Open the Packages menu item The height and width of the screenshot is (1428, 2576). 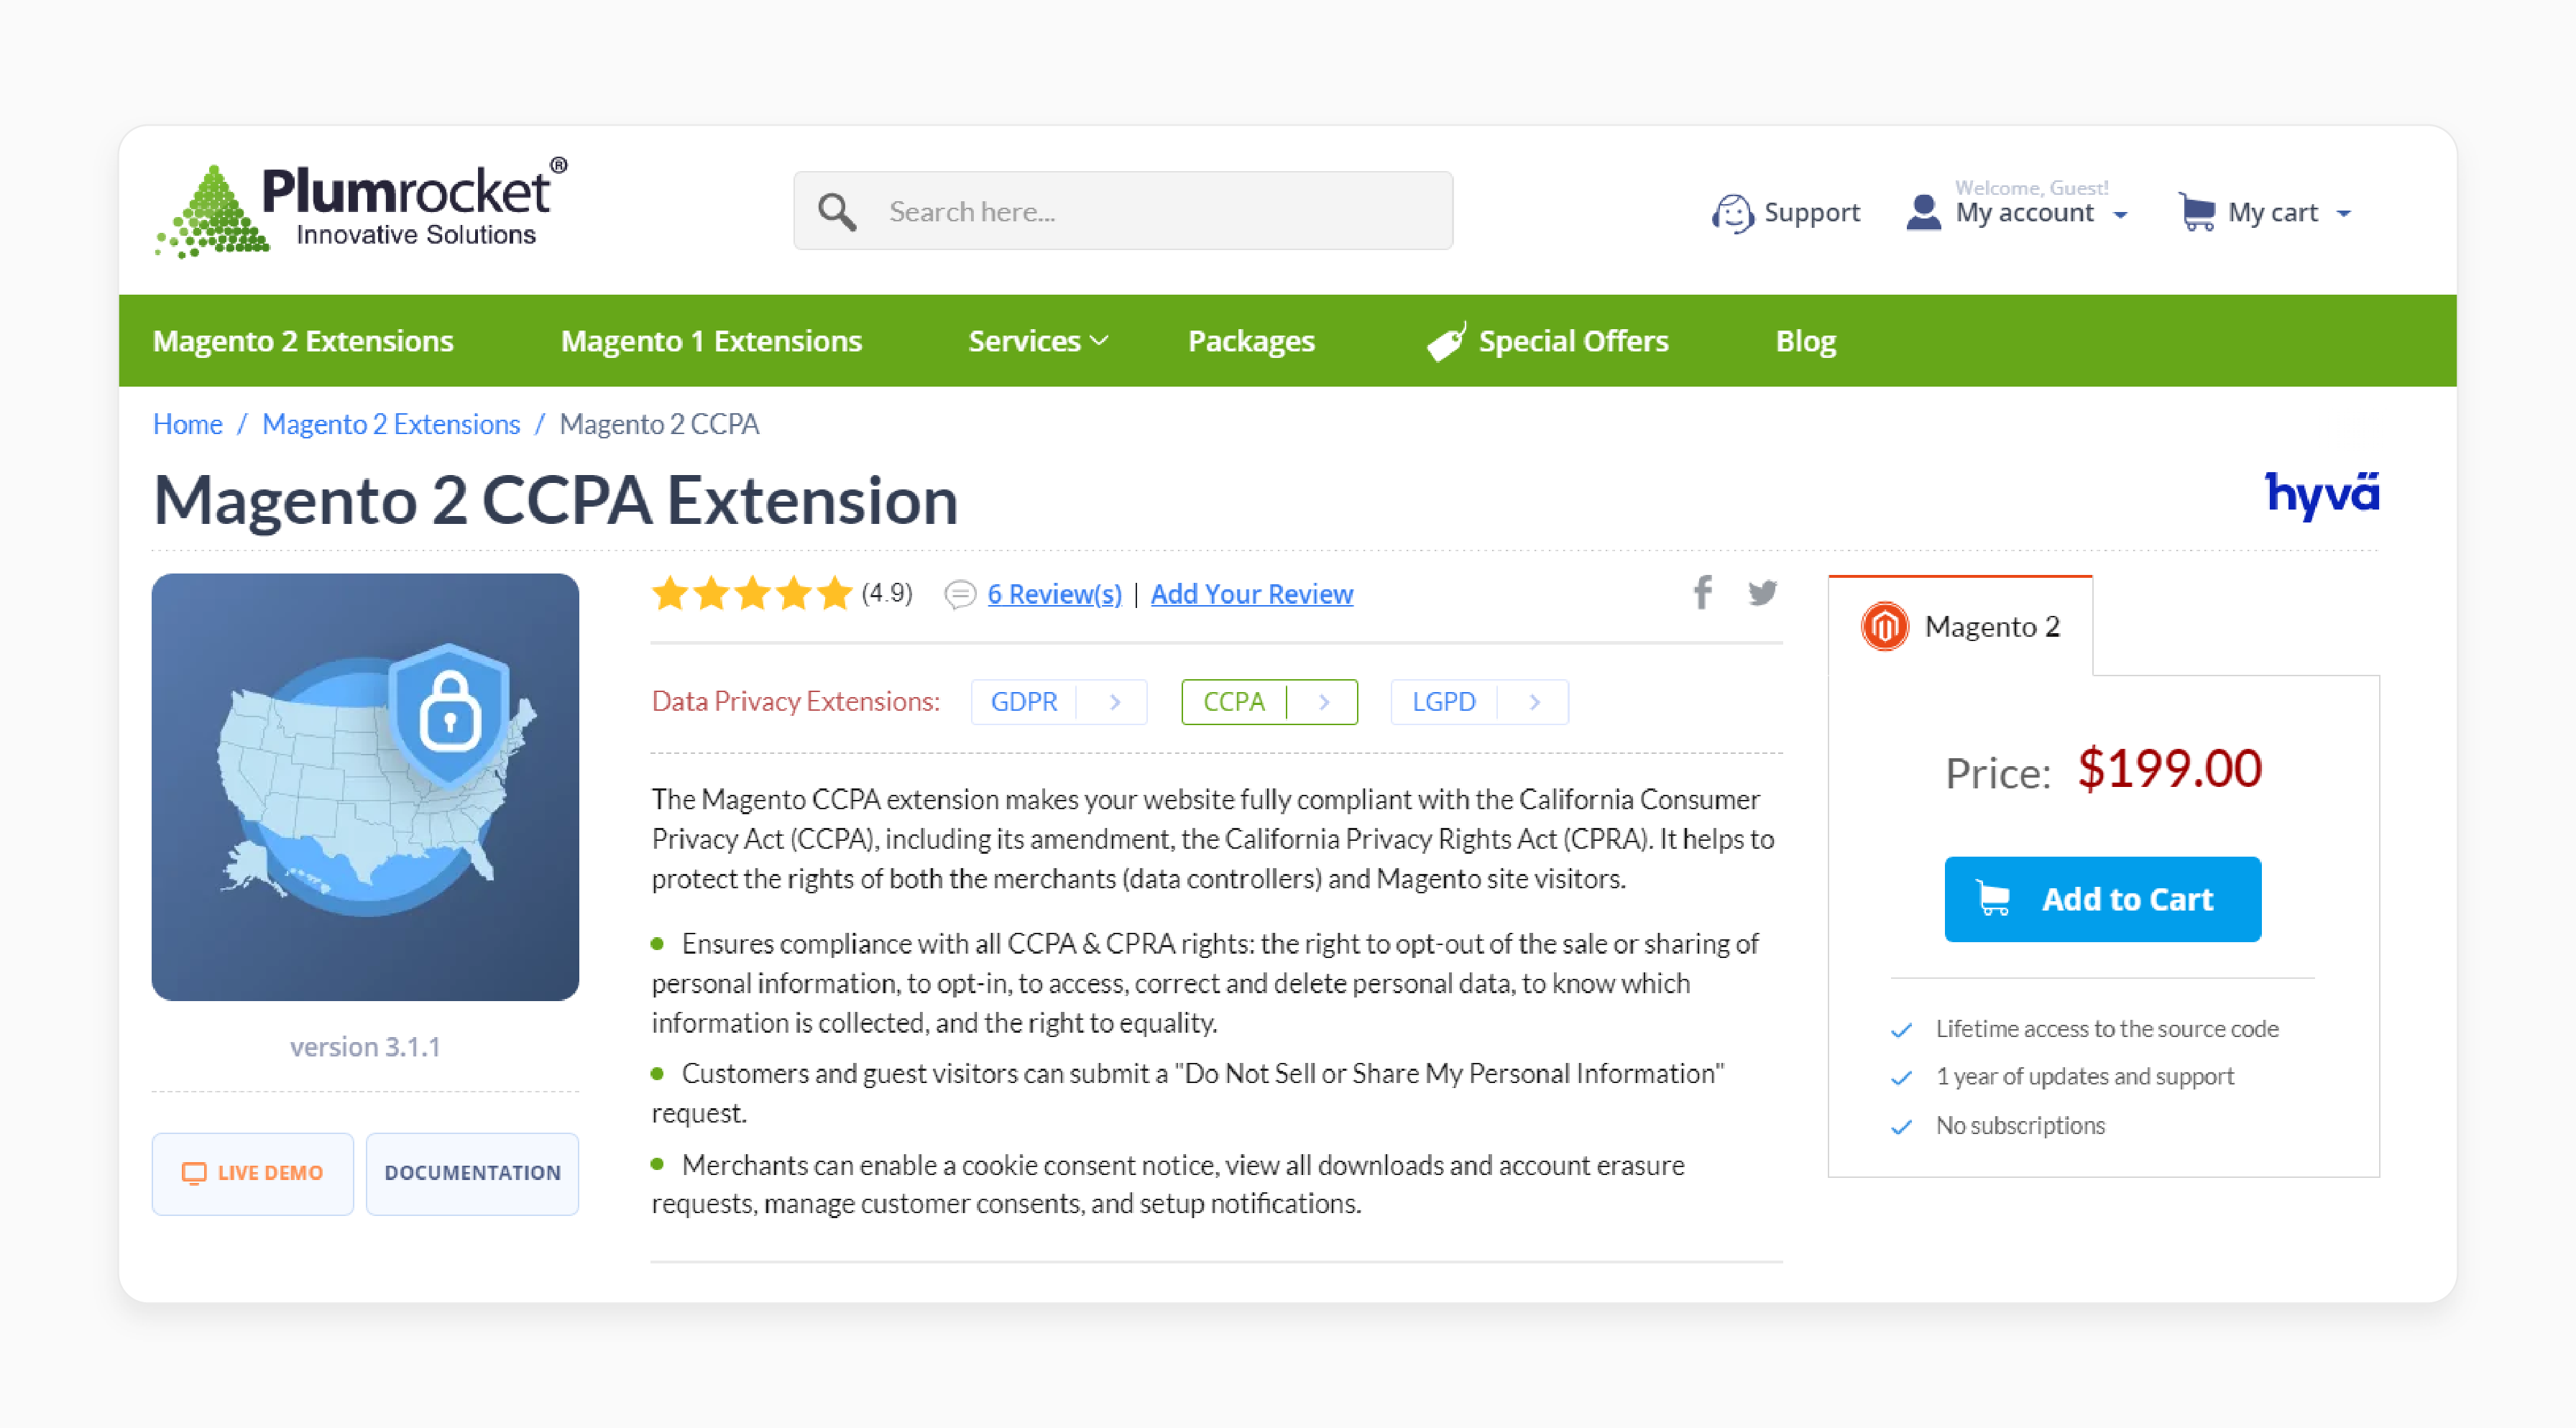tap(1251, 341)
